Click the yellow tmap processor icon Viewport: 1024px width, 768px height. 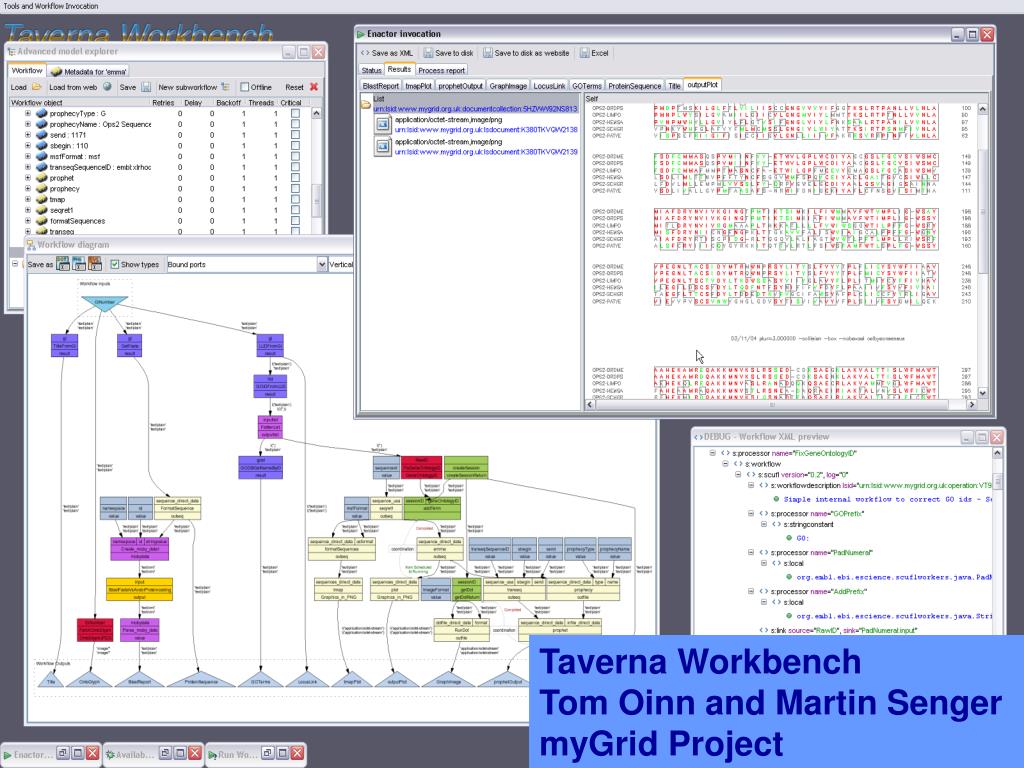click(42, 199)
